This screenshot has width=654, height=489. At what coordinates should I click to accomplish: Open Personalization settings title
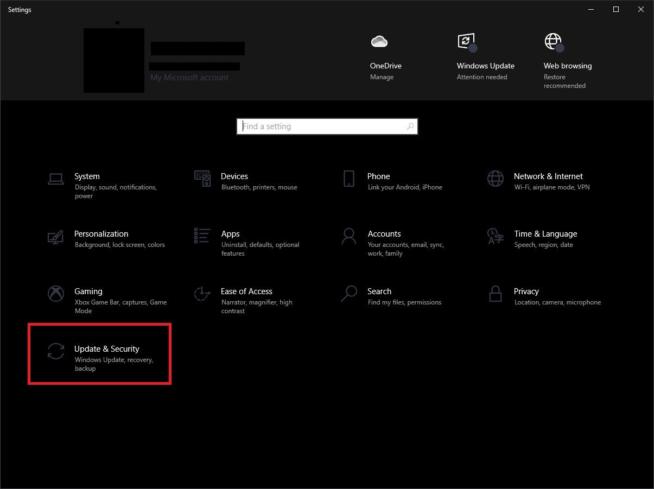tap(101, 234)
